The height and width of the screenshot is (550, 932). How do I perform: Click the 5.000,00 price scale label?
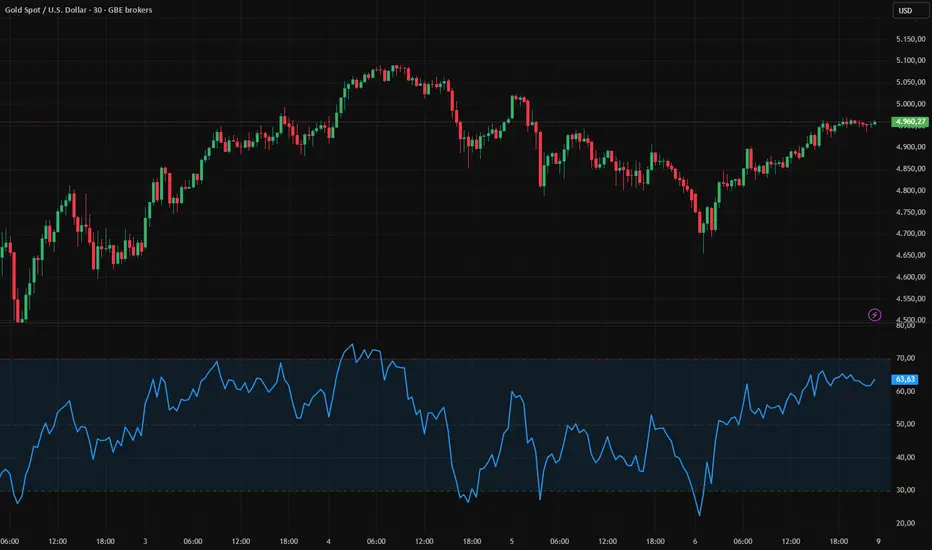tap(911, 103)
